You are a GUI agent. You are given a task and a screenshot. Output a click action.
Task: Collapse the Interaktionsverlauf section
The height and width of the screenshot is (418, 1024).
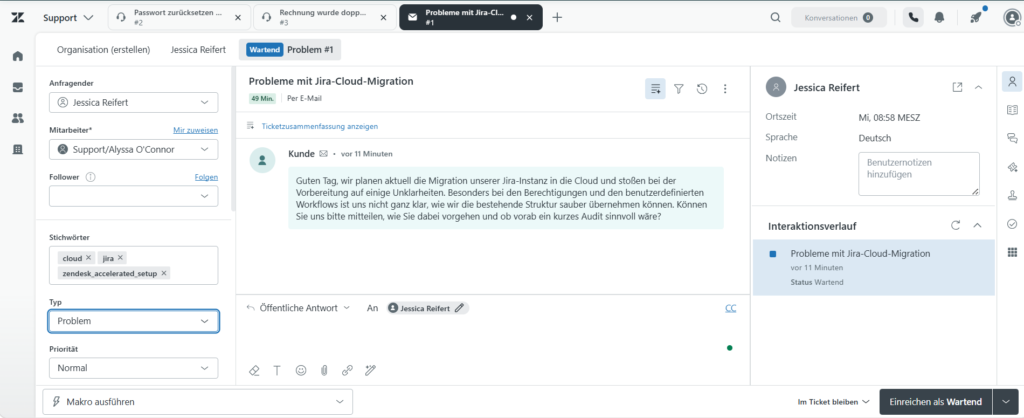click(978, 225)
